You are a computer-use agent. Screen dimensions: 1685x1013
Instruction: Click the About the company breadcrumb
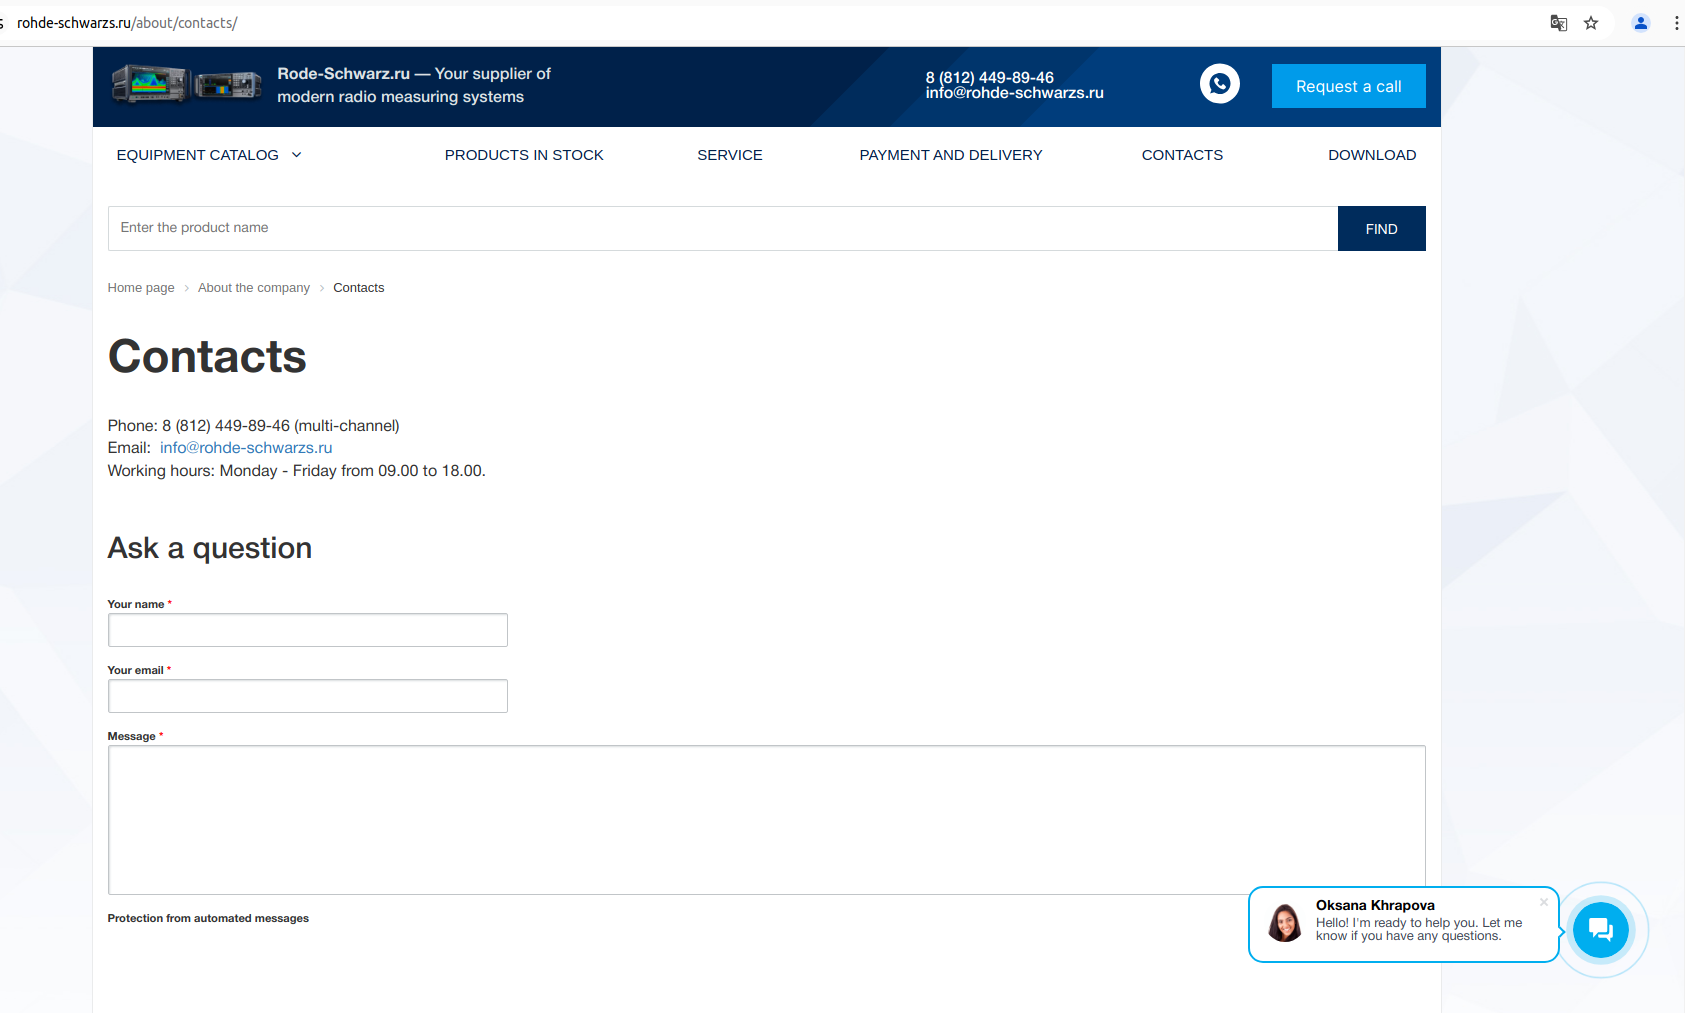(x=254, y=288)
